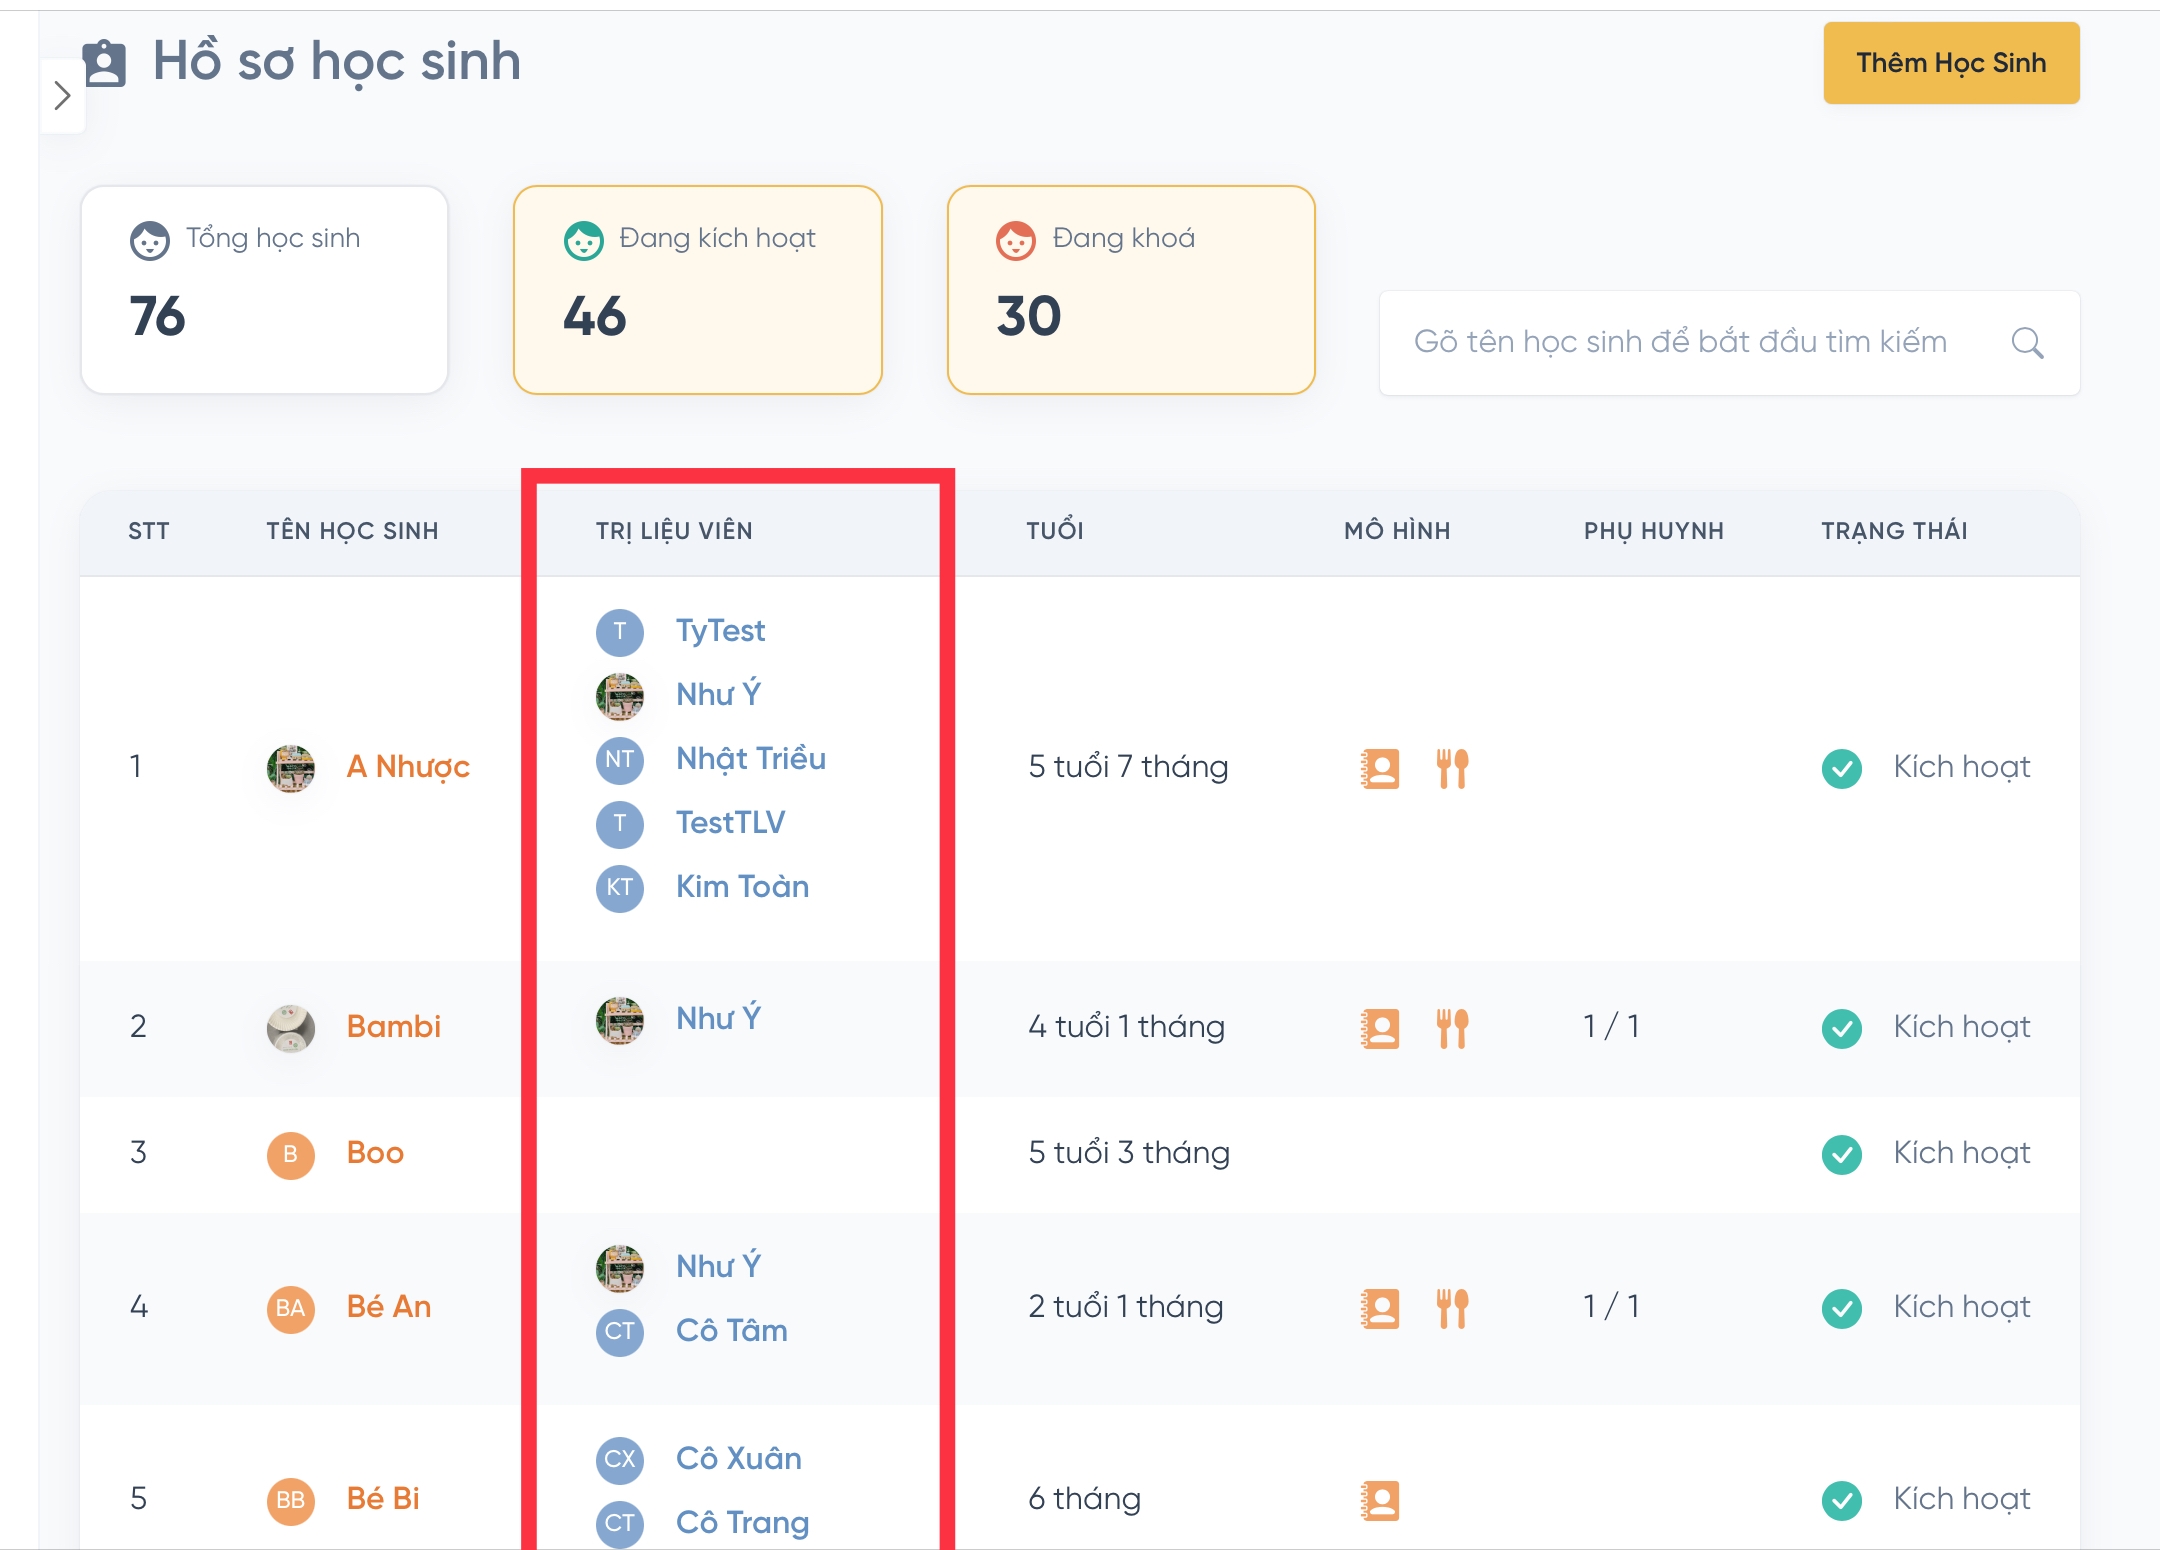Toggle A Nhược's Kích hoạt status check
Screen dimensions: 2160x1550
click(x=1841, y=768)
